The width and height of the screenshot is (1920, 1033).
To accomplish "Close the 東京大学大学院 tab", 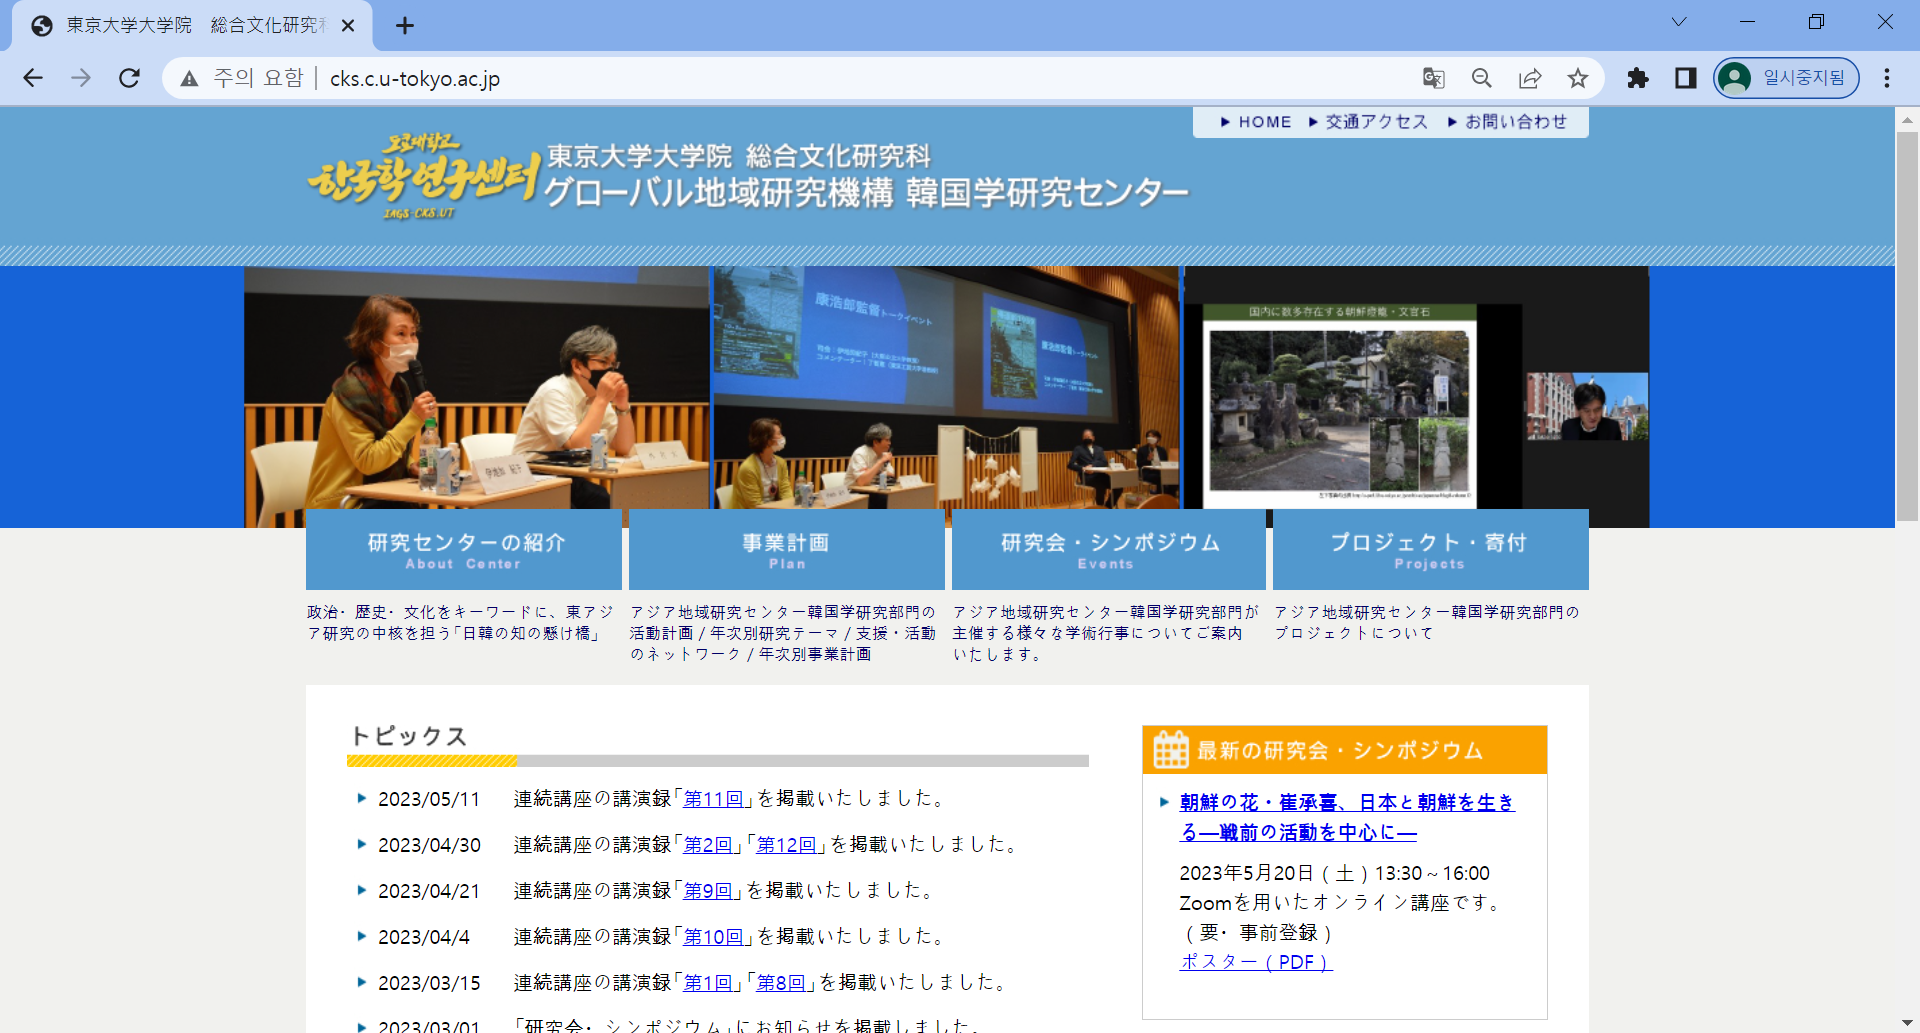I will pyautogui.click(x=348, y=26).
